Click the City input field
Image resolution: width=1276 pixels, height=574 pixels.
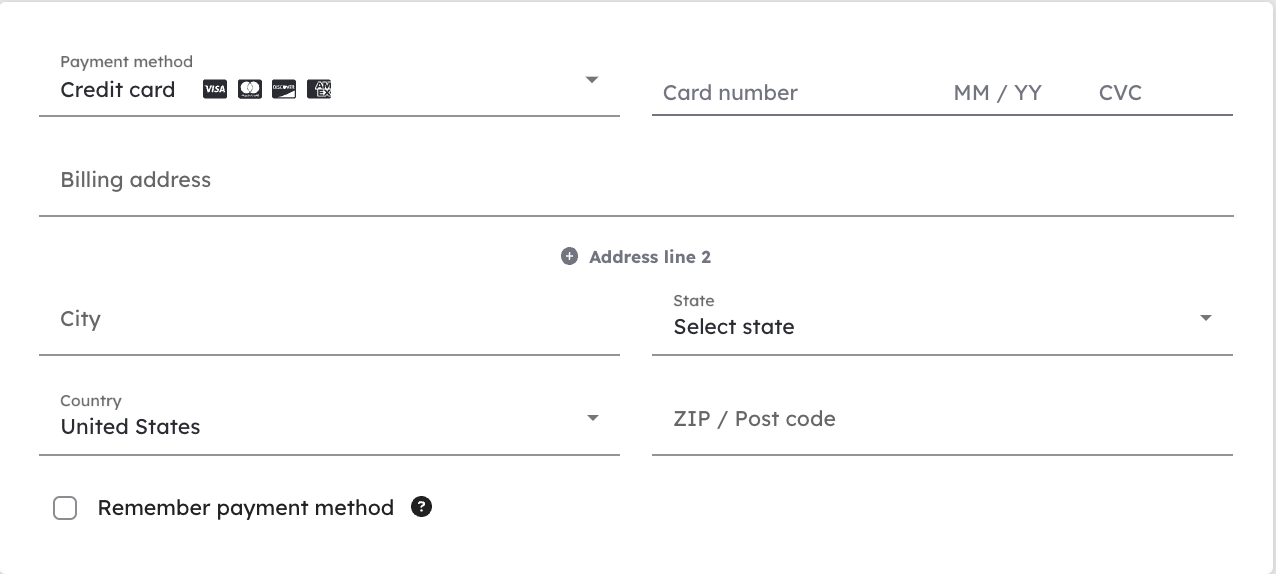pyautogui.click(x=329, y=319)
